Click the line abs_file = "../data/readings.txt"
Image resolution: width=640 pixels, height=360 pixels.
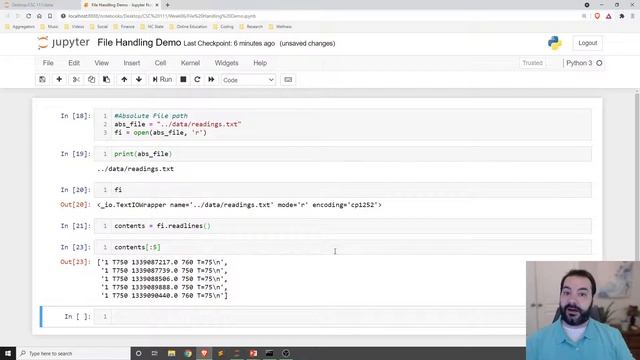coord(178,124)
